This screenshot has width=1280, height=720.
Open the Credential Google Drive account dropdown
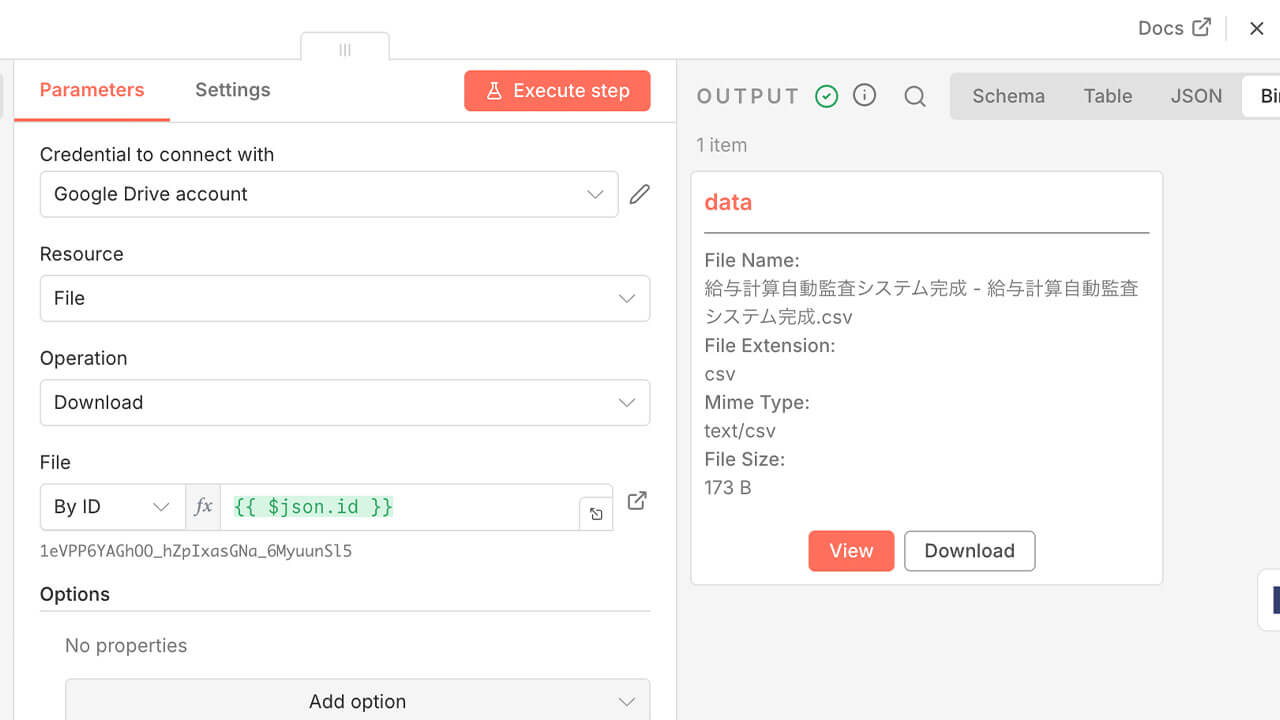(329, 194)
